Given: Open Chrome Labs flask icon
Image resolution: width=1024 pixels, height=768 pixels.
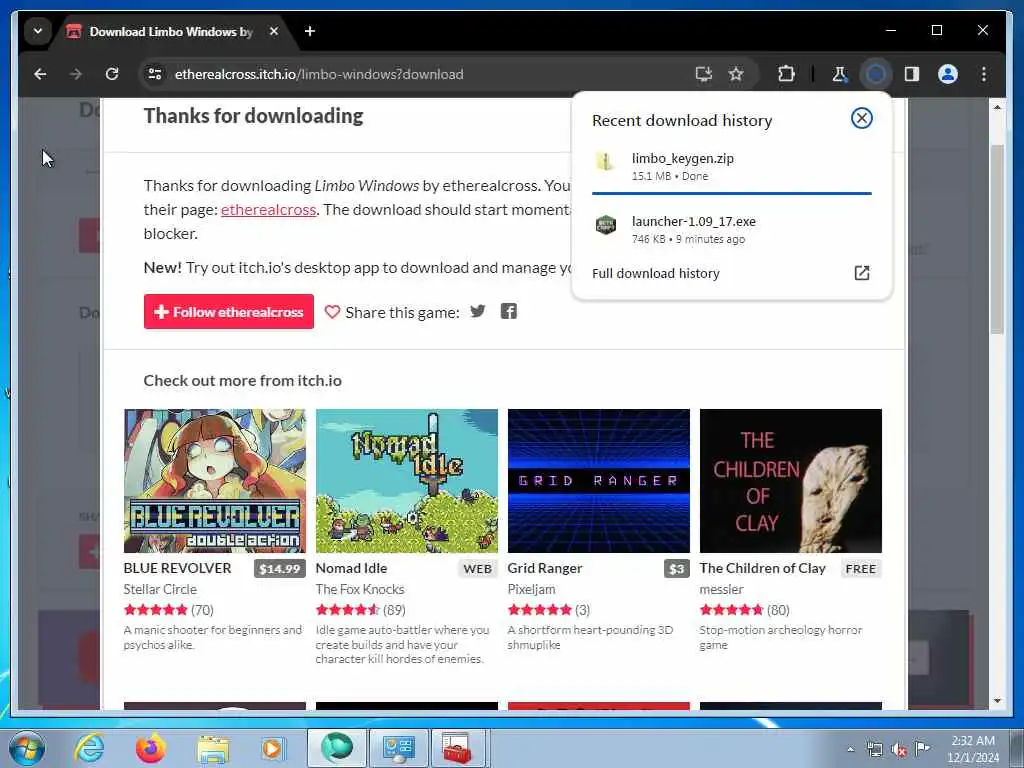Looking at the screenshot, I should pos(840,74).
